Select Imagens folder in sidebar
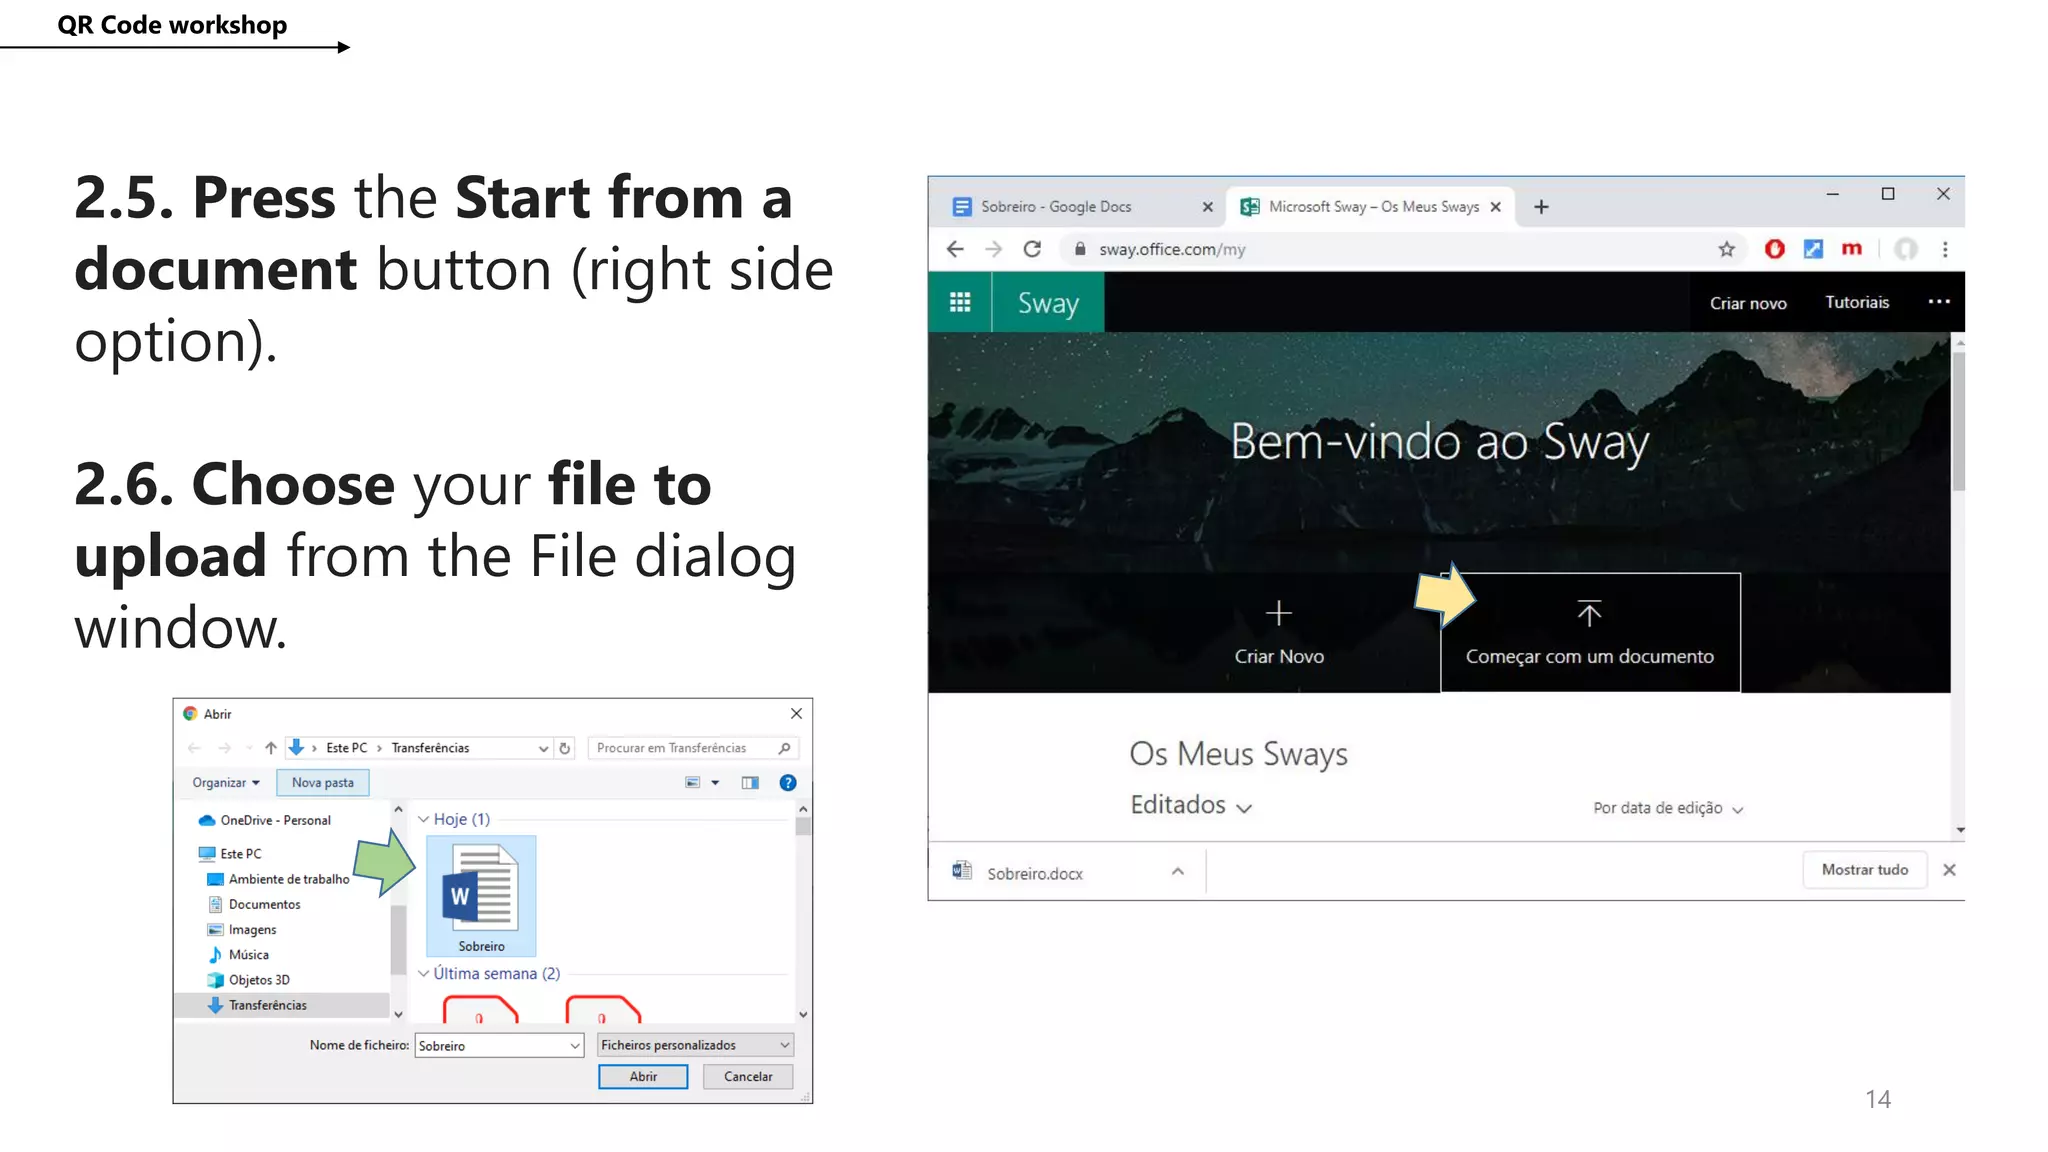Image resolution: width=2048 pixels, height=1152 pixels. click(x=242, y=929)
